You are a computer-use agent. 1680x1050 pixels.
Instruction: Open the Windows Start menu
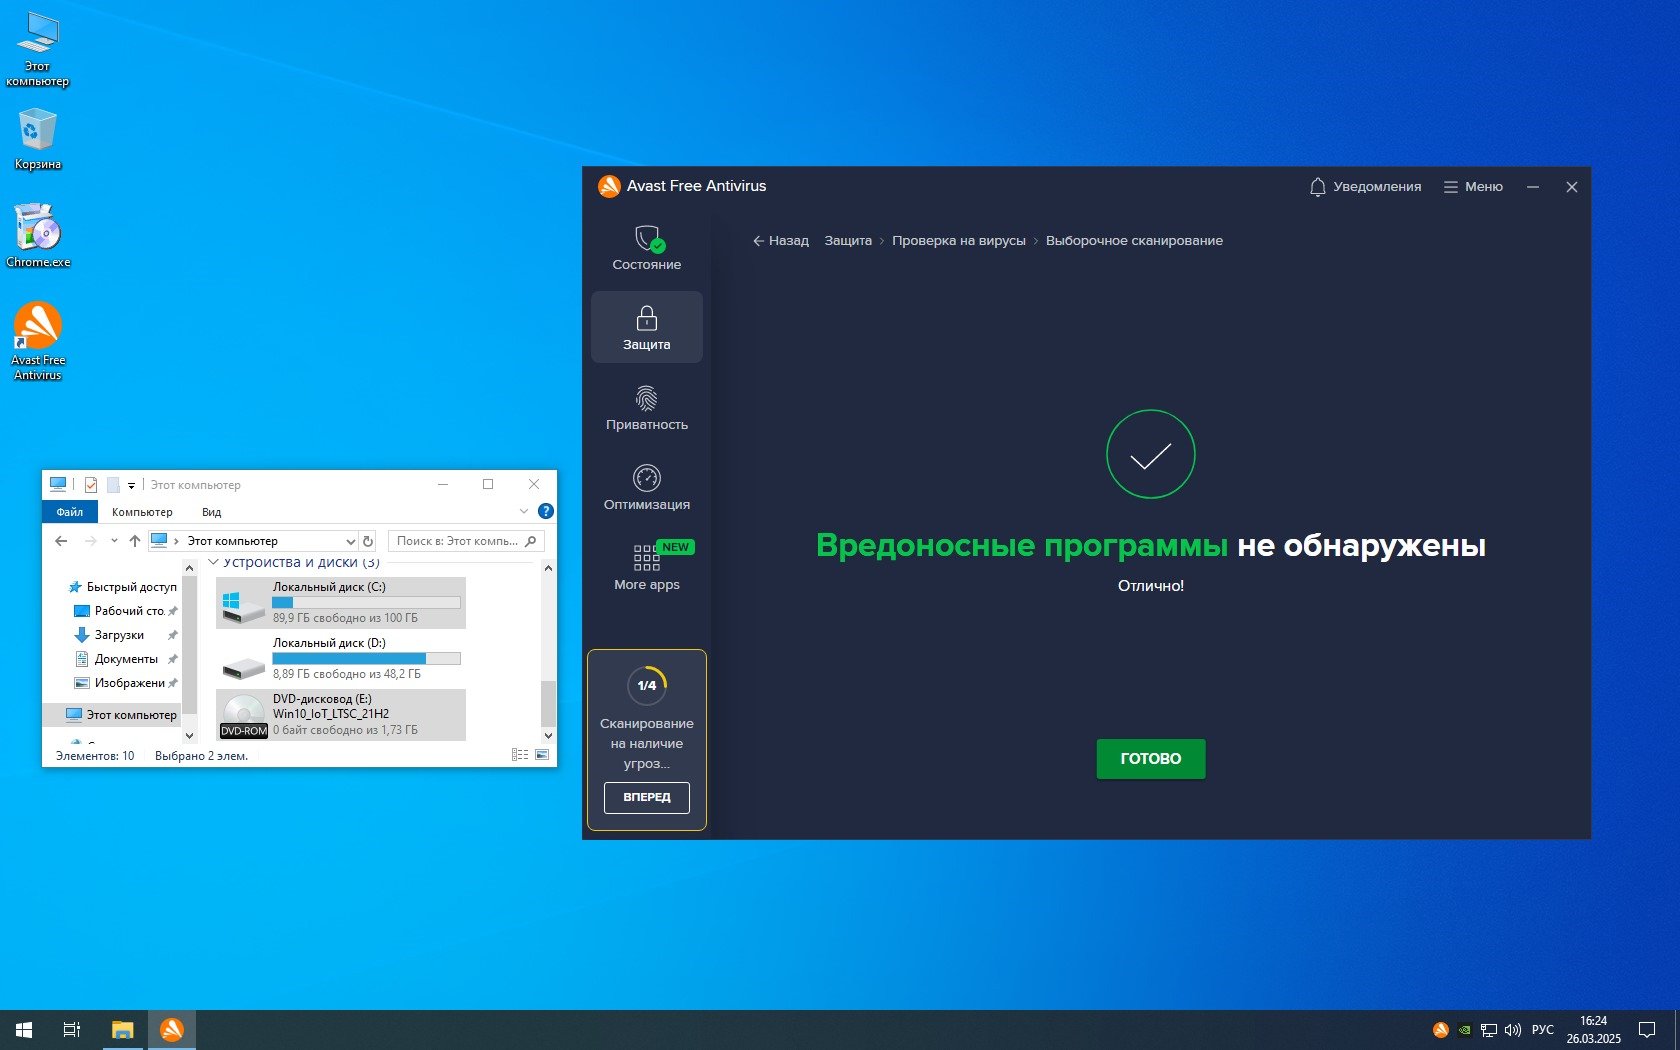pyautogui.click(x=24, y=1030)
